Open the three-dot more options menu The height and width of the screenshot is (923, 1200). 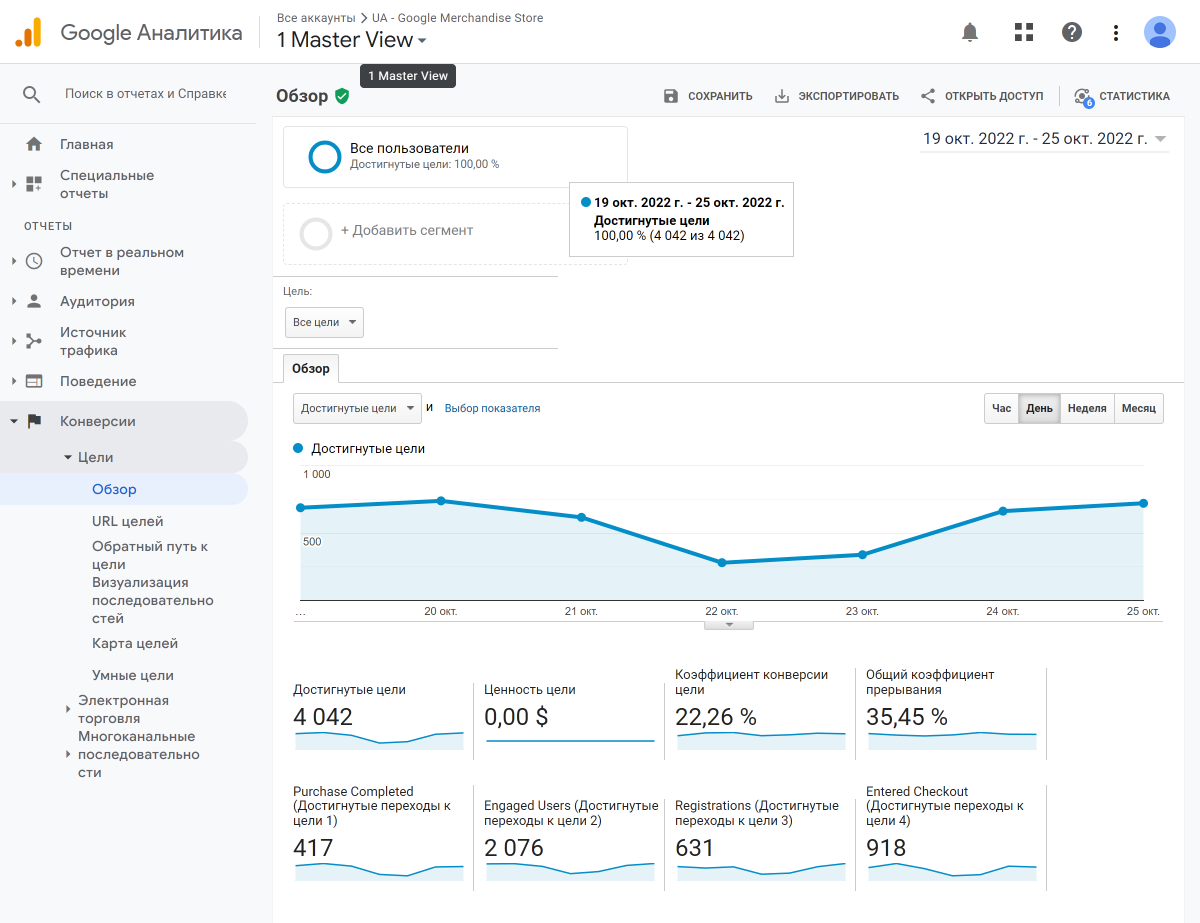pos(1116,32)
